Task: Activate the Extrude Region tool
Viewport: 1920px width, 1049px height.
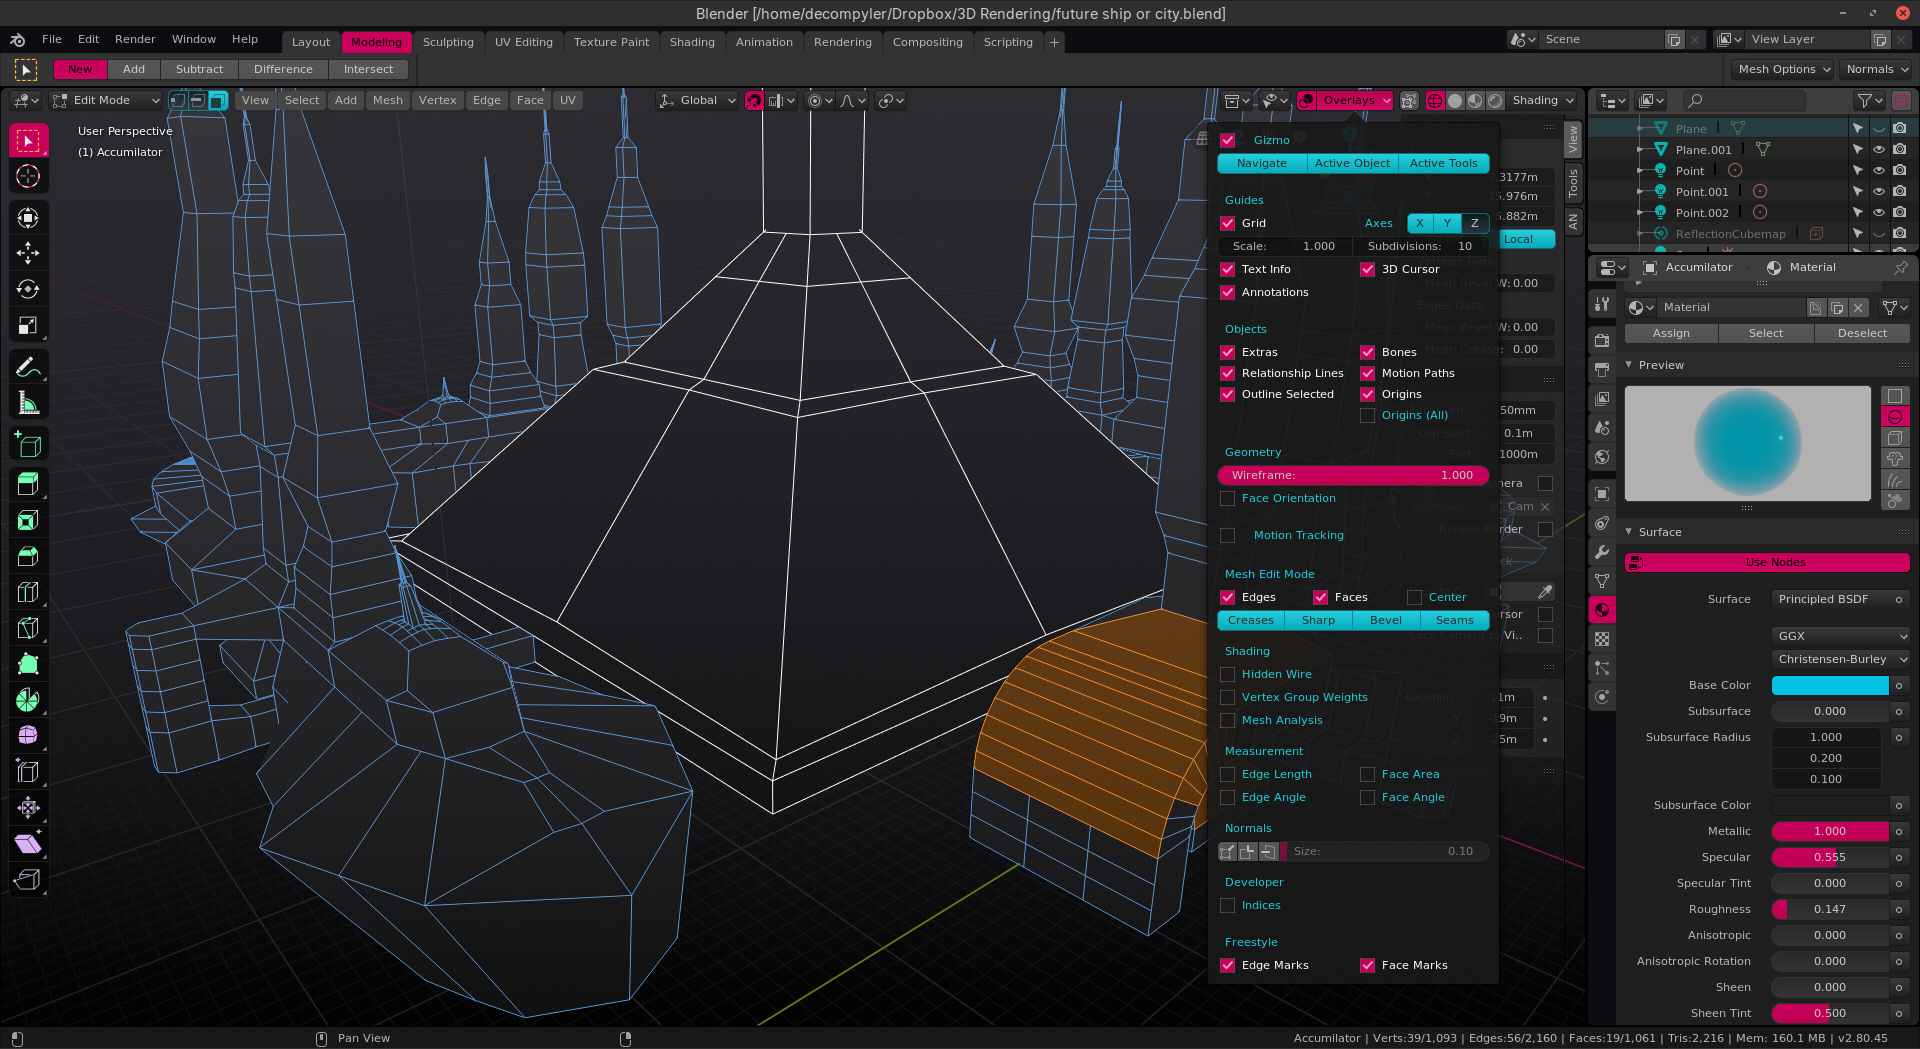Action: pos(28,485)
